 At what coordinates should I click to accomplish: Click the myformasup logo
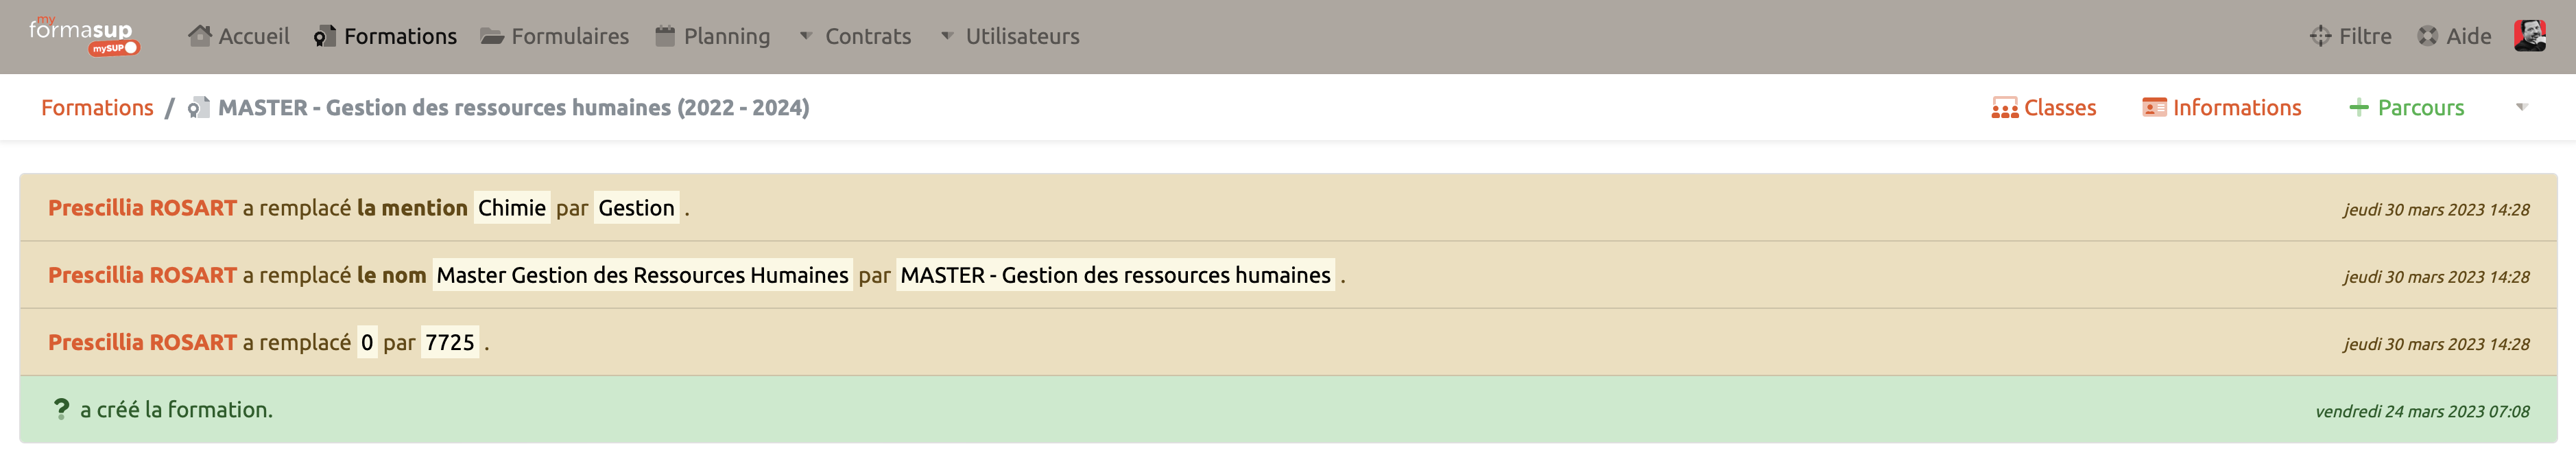[x=83, y=35]
